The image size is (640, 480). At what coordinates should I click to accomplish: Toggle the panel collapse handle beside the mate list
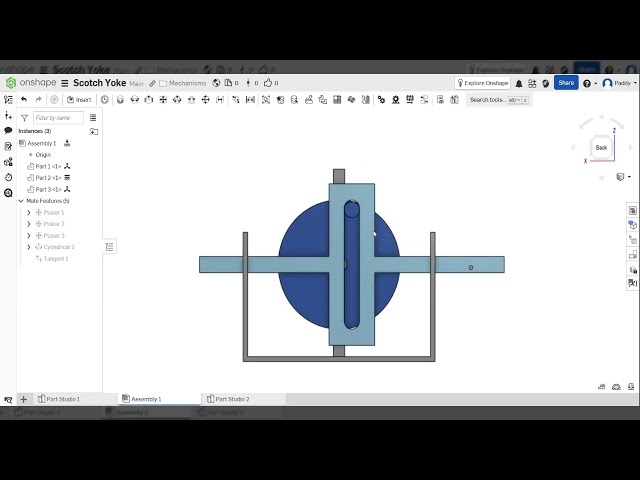109,247
